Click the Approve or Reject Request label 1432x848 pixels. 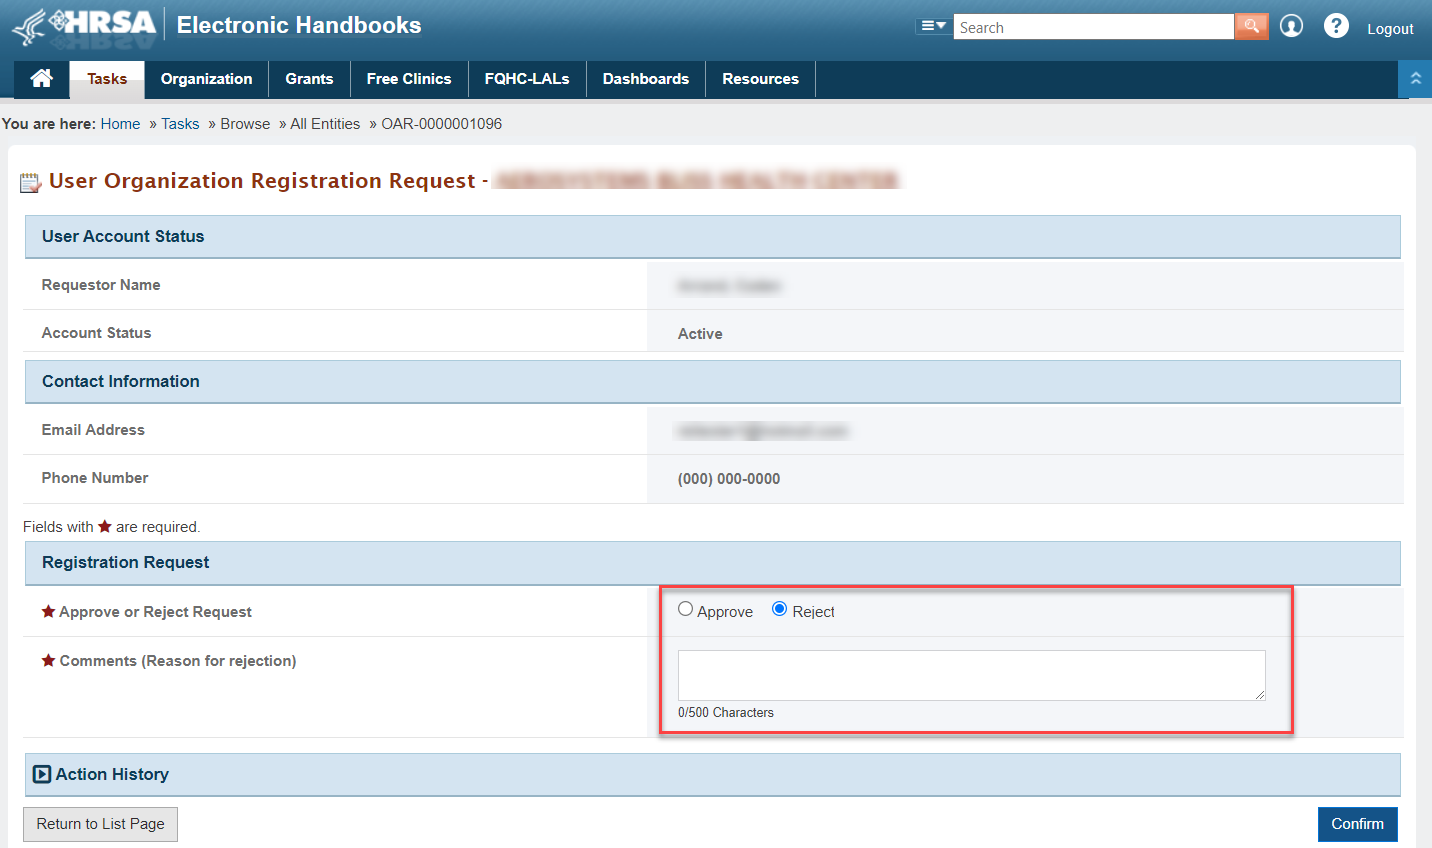155,612
